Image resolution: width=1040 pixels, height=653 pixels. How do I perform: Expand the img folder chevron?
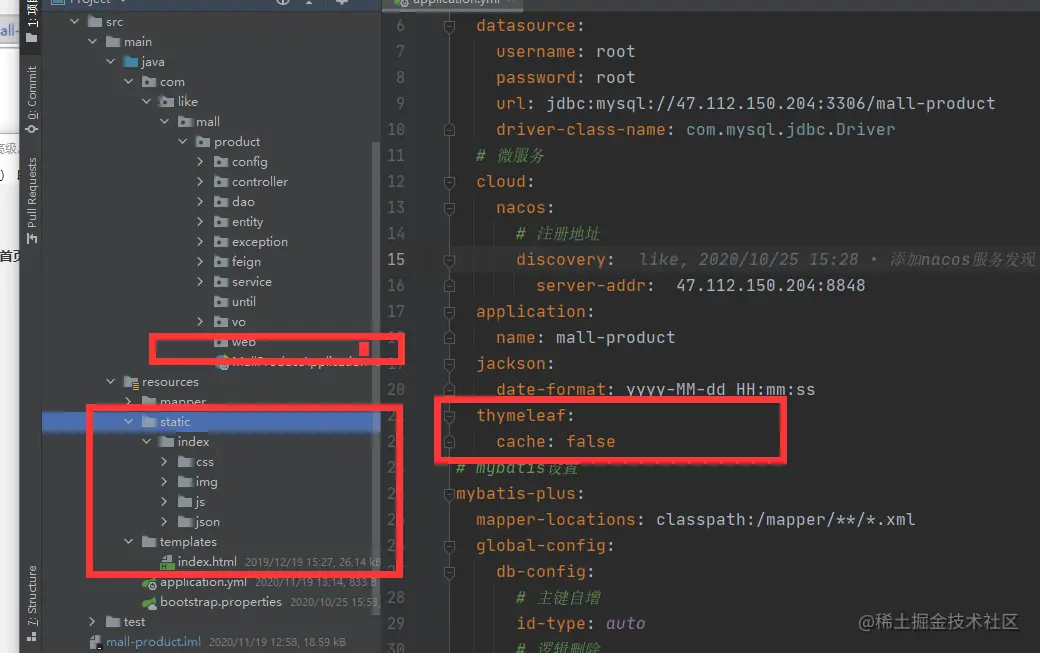pos(164,481)
